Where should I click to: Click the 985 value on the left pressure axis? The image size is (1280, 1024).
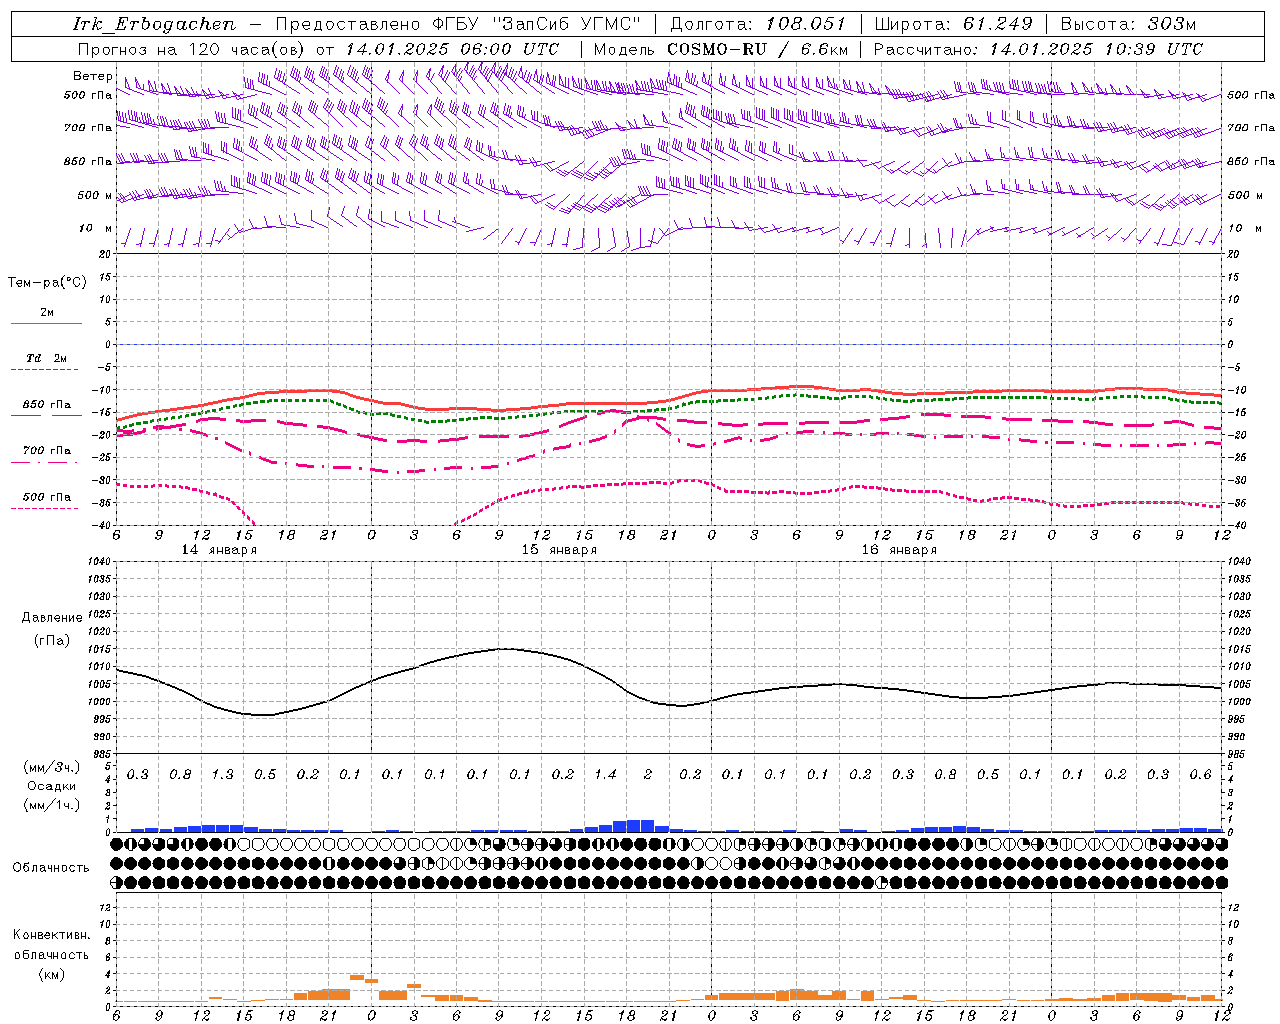(x=101, y=754)
